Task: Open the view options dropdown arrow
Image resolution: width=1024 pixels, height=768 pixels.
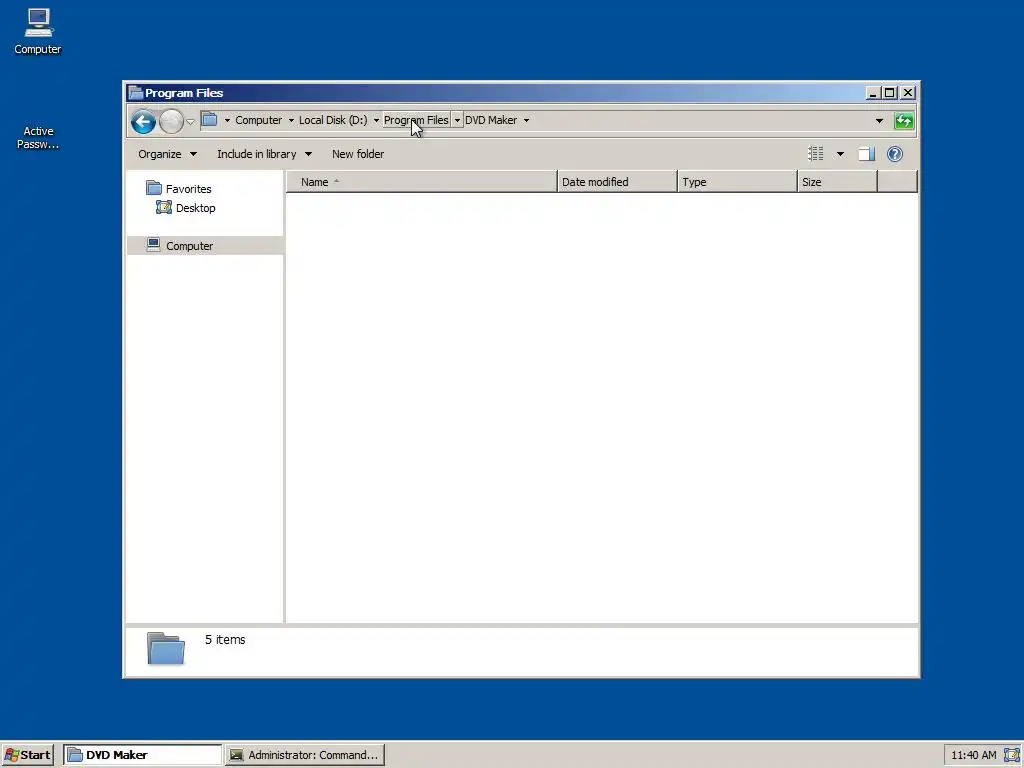Action: click(840, 154)
